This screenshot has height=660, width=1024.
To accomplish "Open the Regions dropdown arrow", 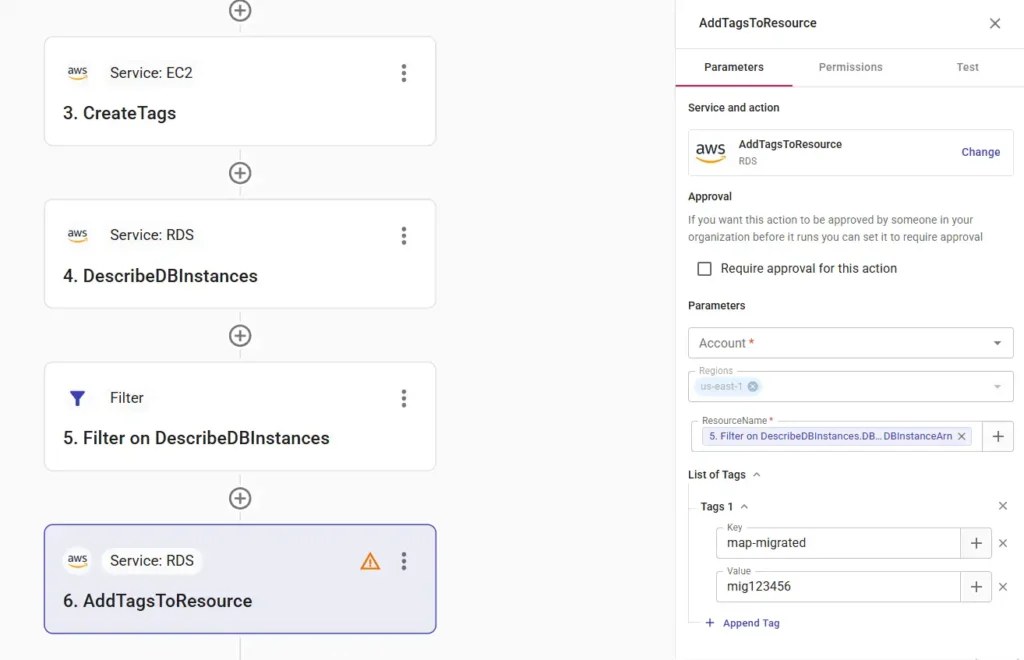I will point(997,386).
